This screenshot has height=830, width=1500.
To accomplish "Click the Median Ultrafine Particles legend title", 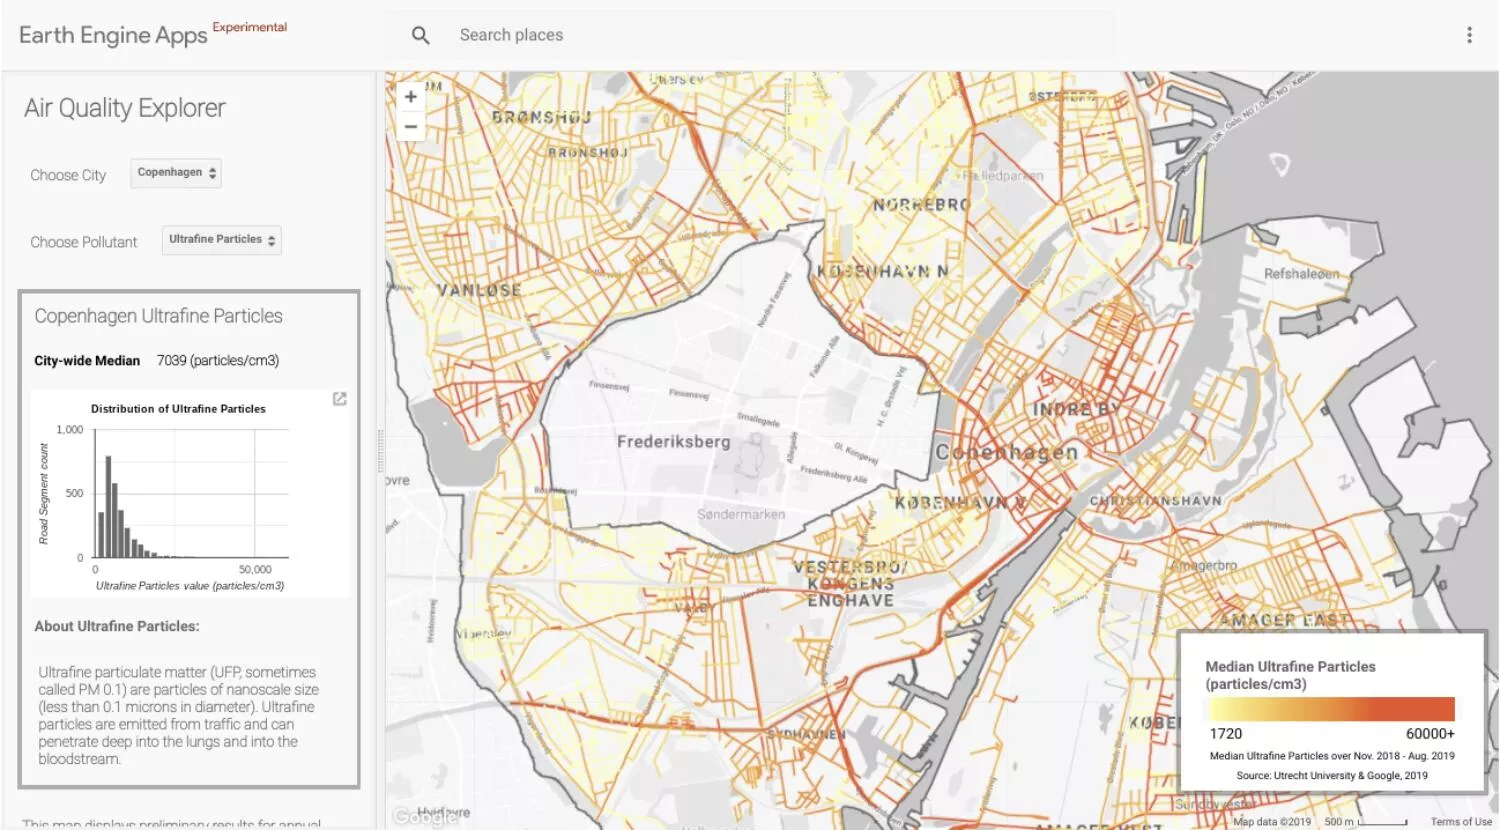I will (x=1290, y=675).
